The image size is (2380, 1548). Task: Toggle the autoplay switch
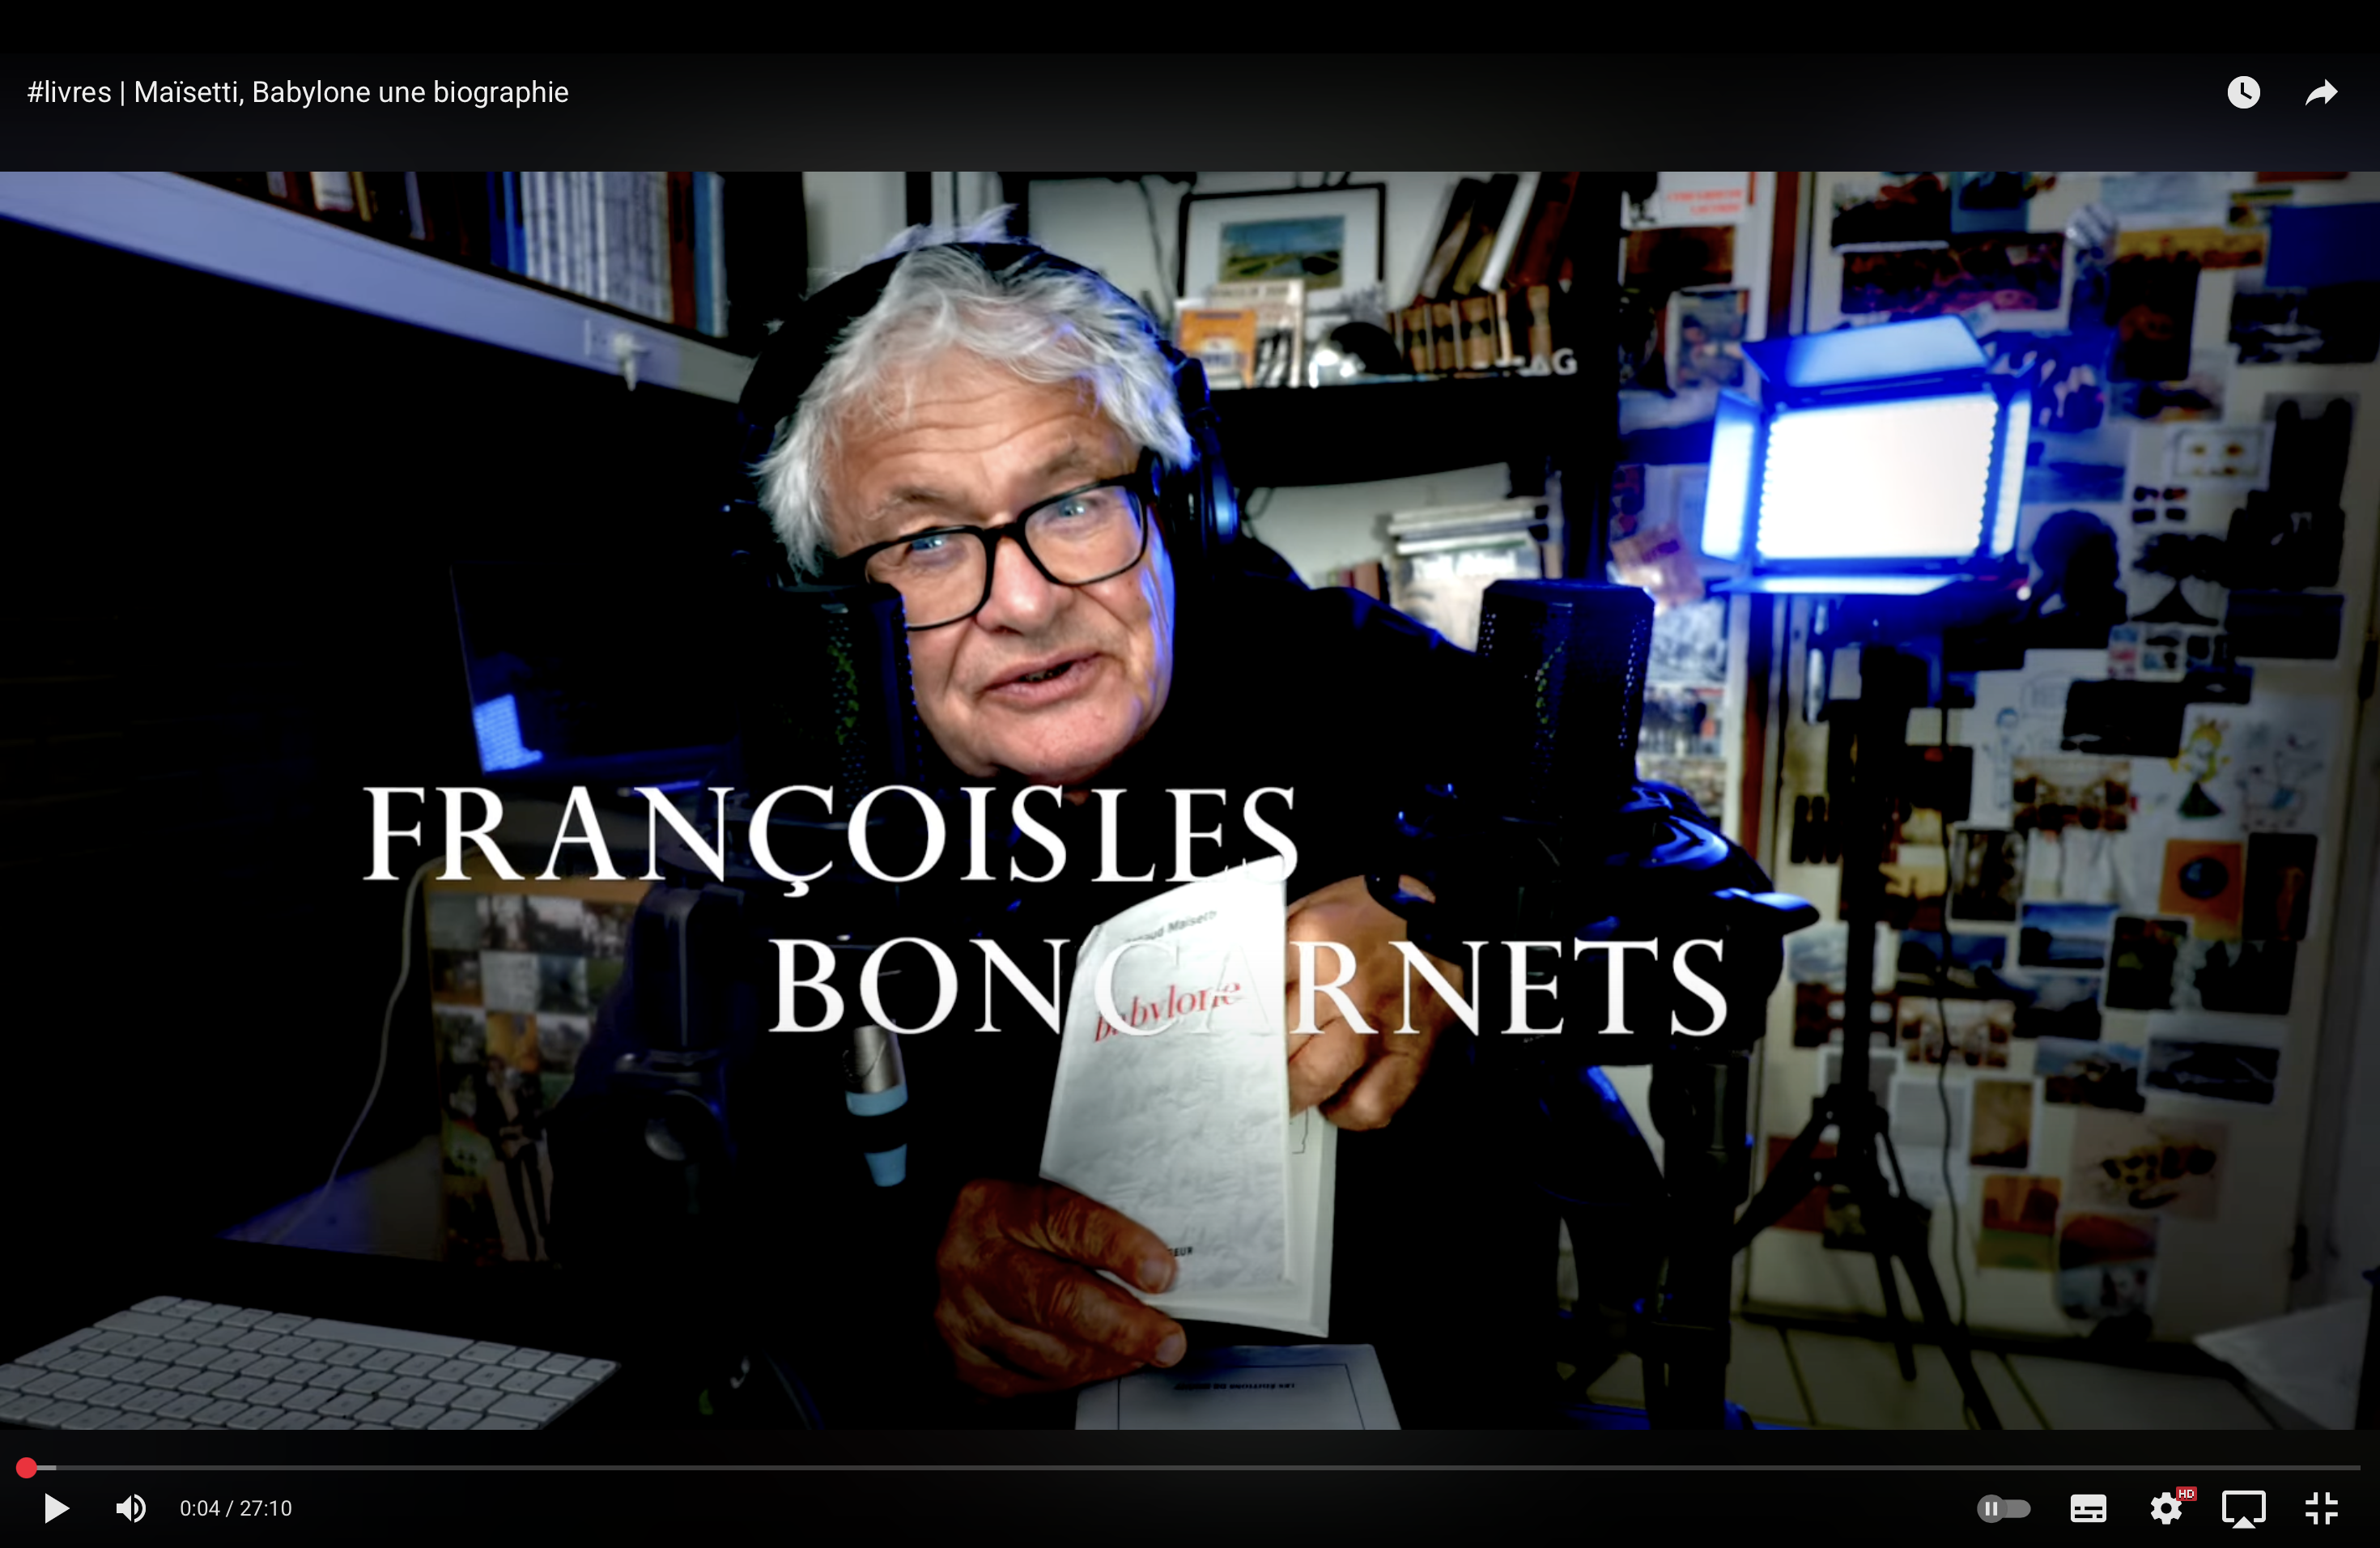pos(2003,1508)
